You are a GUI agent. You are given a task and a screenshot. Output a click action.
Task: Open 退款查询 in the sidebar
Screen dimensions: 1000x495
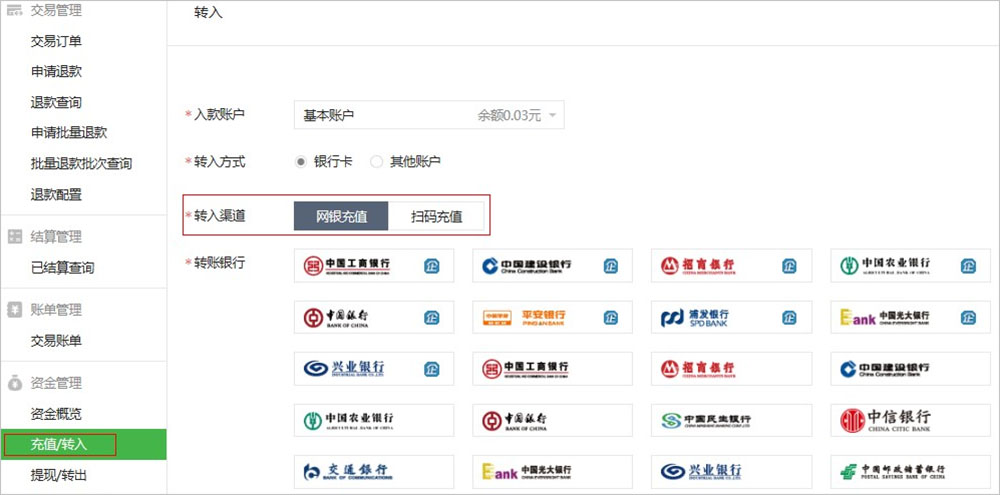[56, 102]
